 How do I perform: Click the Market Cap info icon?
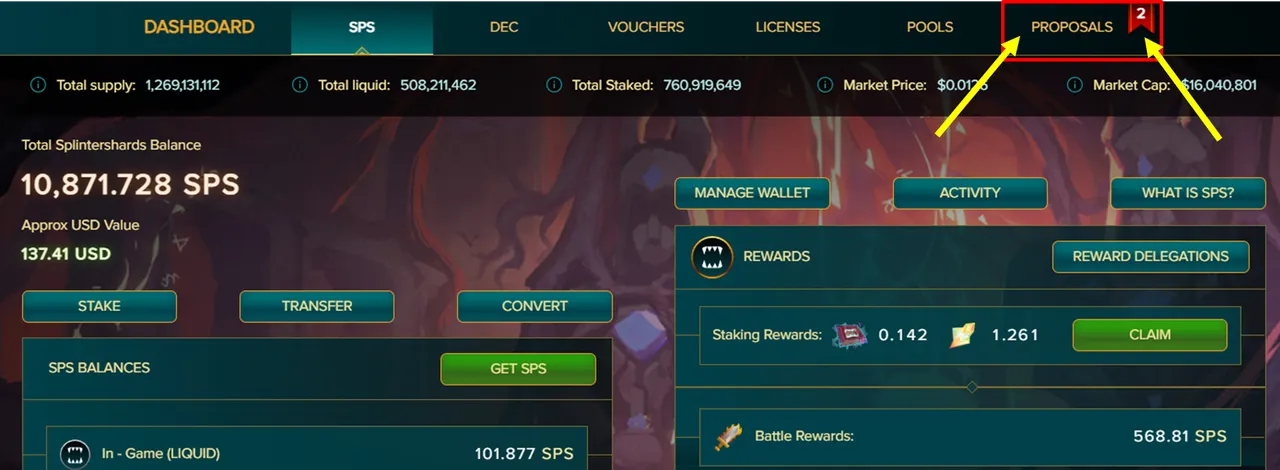[x=1075, y=85]
